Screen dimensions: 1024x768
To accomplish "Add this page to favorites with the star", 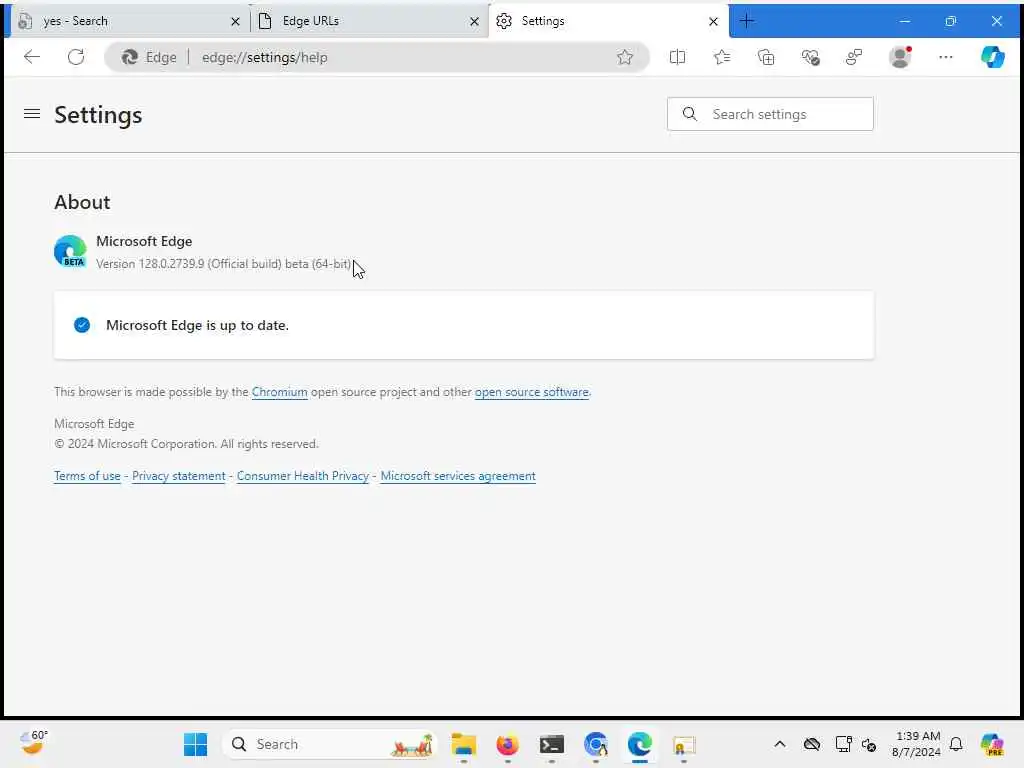I will pyautogui.click(x=624, y=57).
